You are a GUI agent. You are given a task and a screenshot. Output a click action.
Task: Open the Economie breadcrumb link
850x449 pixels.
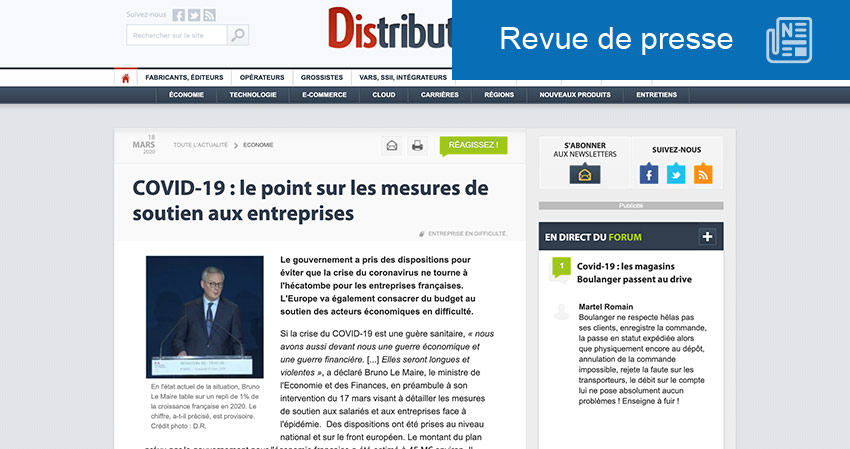[258, 145]
